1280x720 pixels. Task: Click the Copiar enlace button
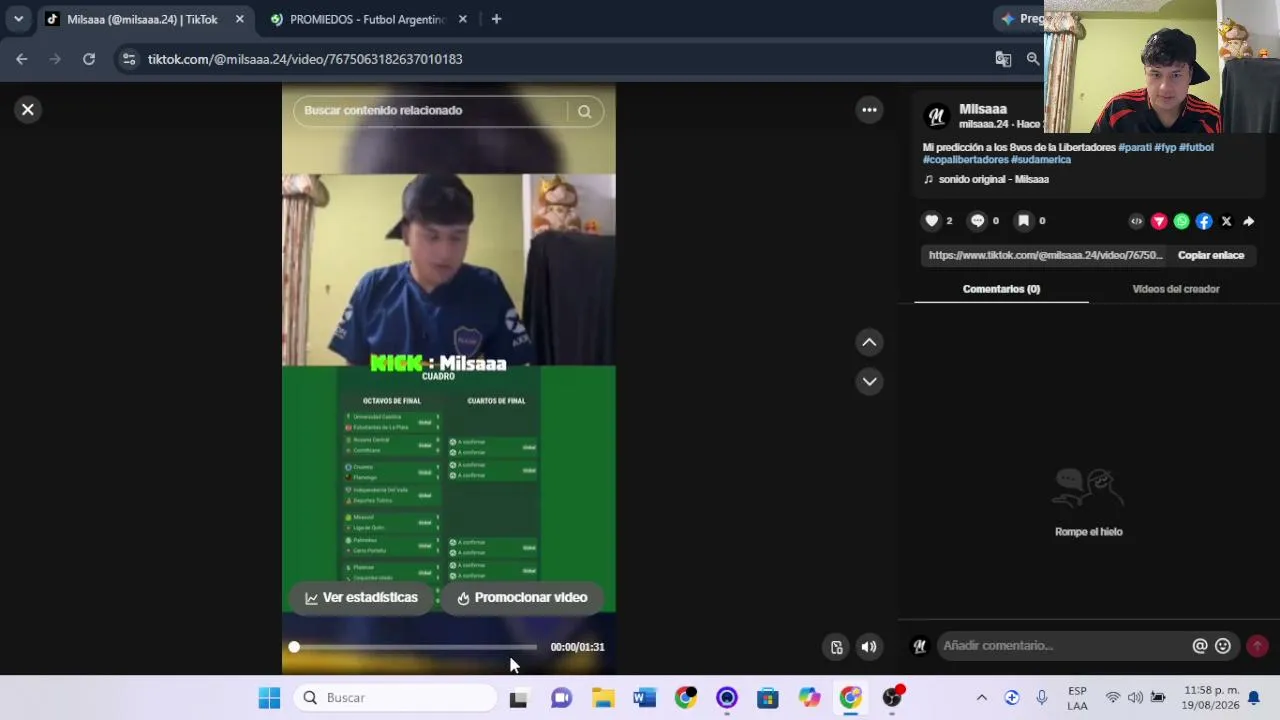tap(1211, 255)
